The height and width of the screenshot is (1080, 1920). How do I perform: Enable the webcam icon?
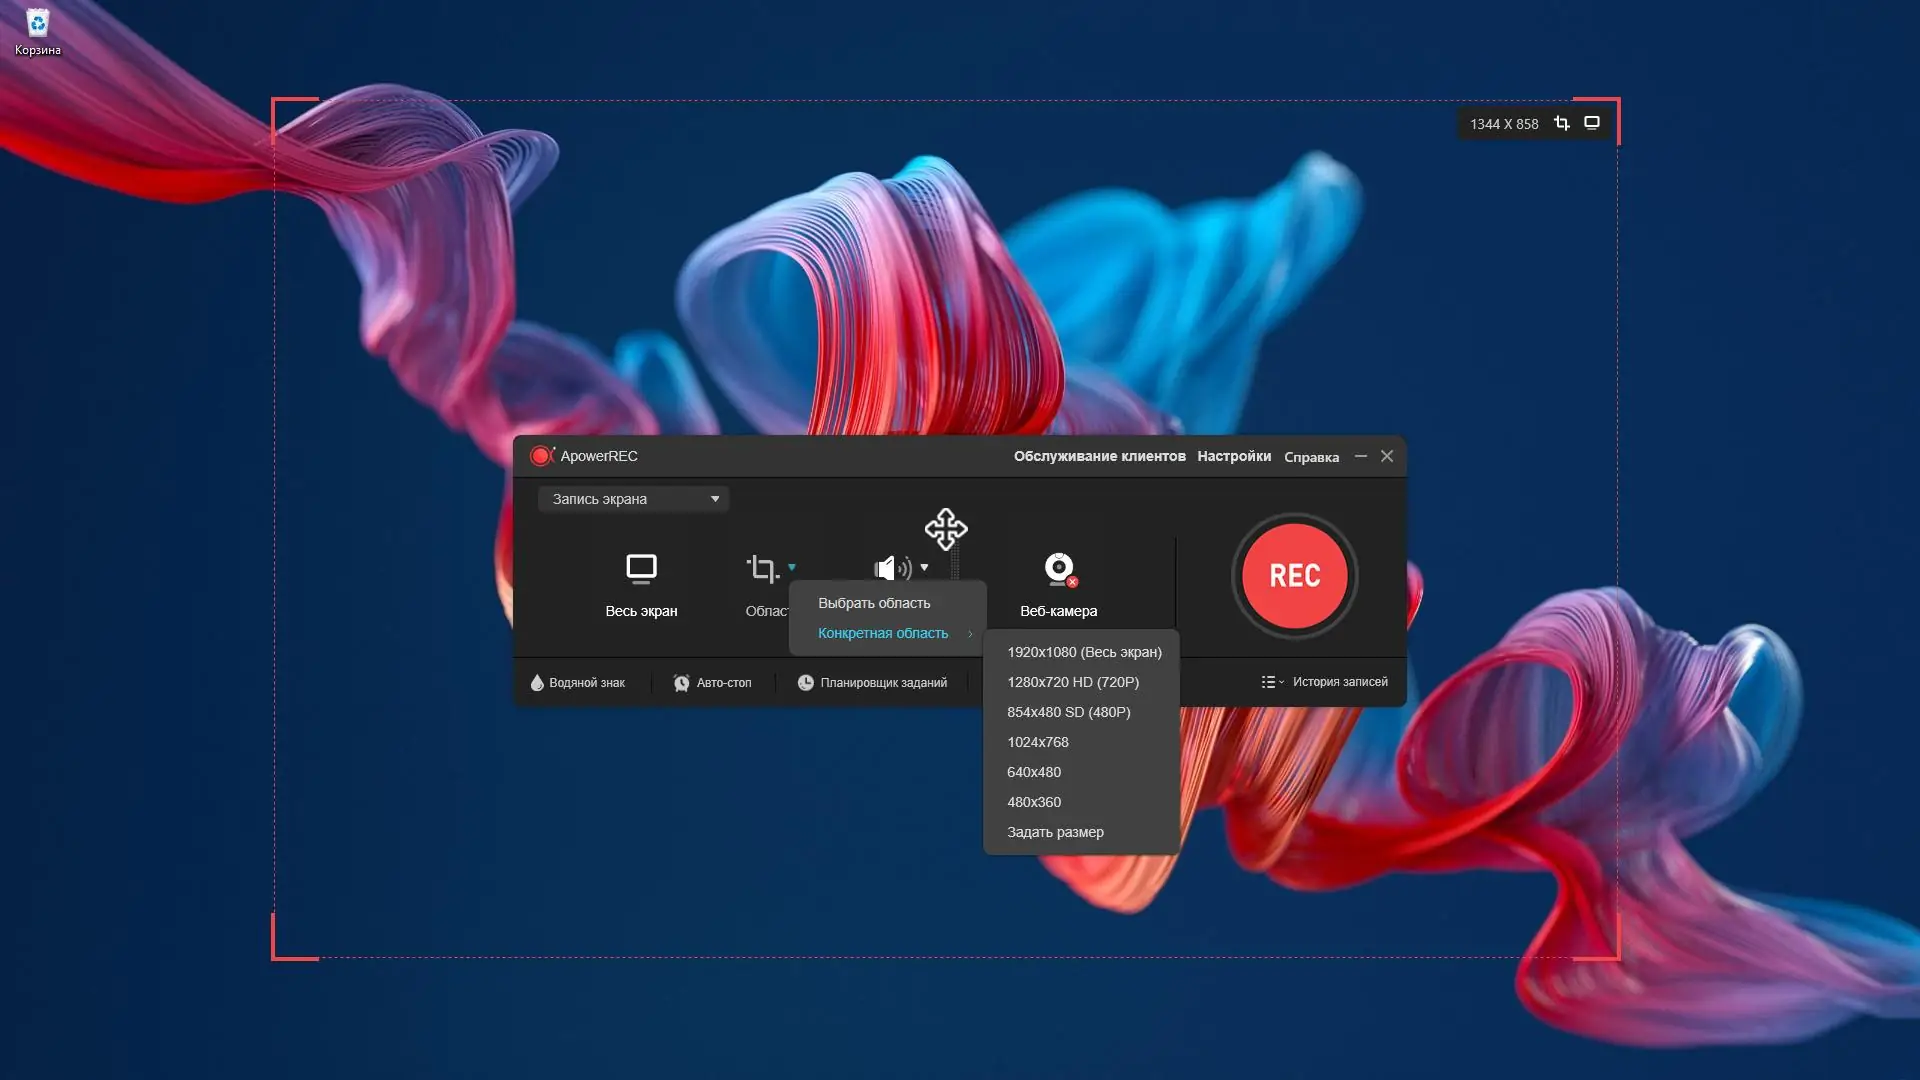(x=1058, y=568)
